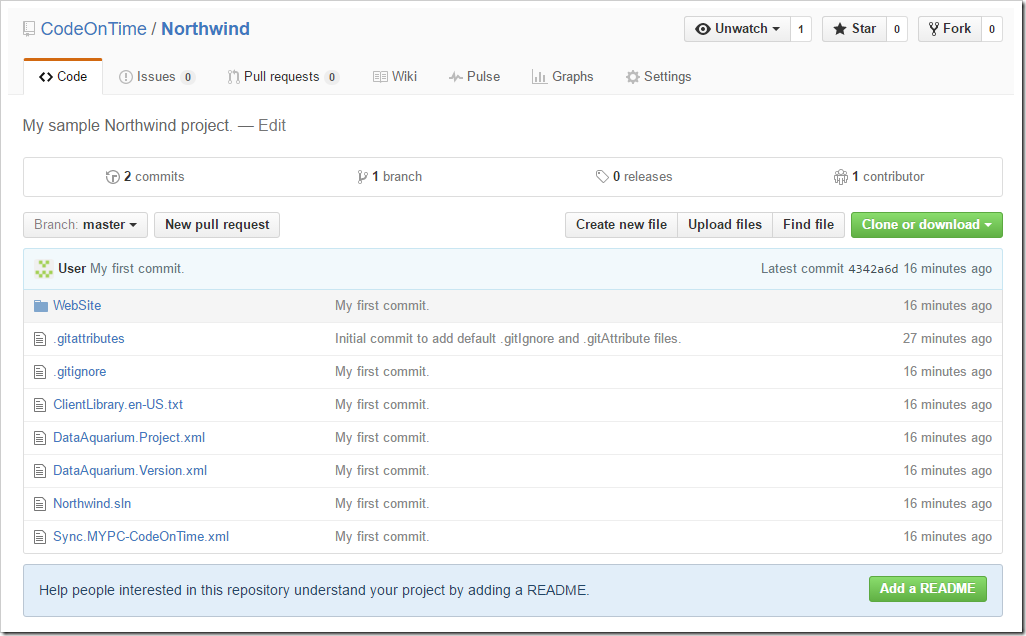Screen dimensions: 1026x636
Task: Open the Issues tab
Action: (x=156, y=77)
